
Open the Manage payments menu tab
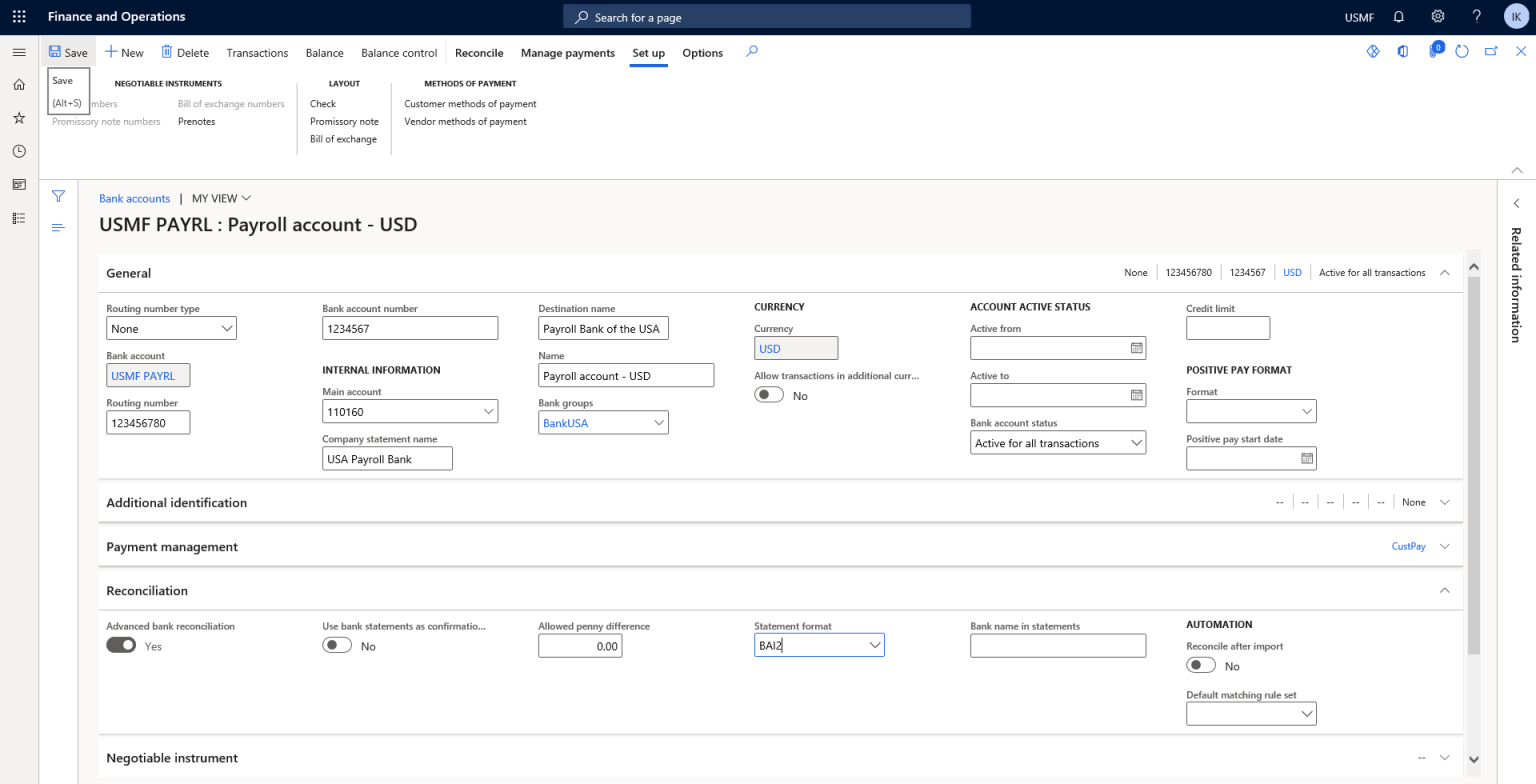pos(567,52)
